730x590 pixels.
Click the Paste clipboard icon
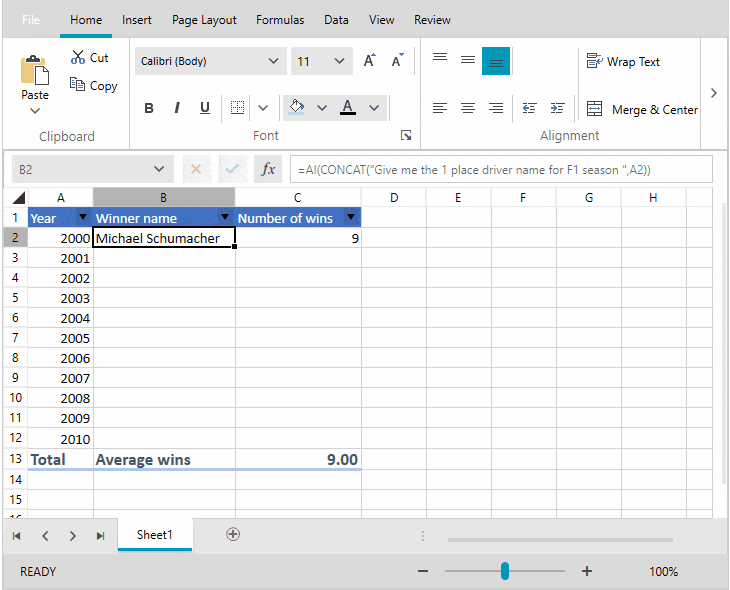click(34, 70)
